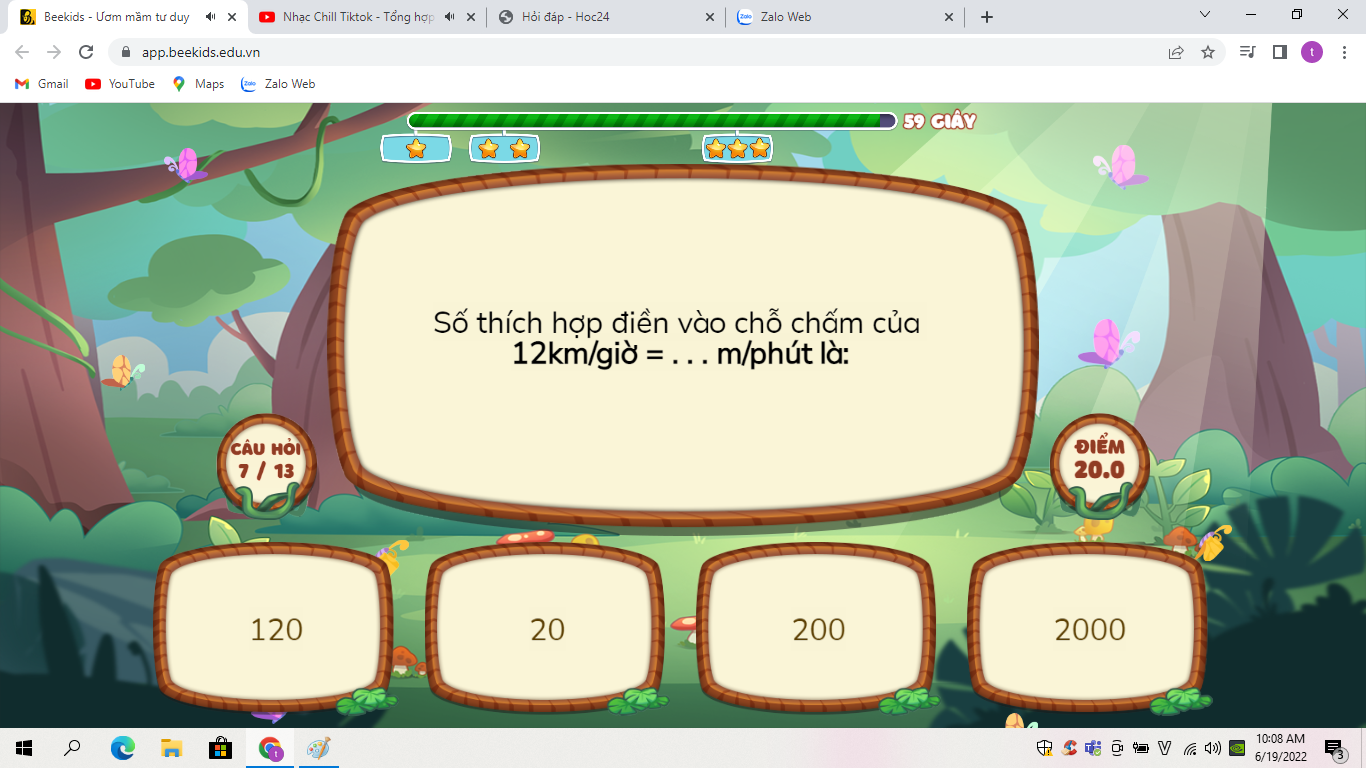Open network Wi-Fi tray icon
Image resolution: width=1366 pixels, height=768 pixels.
1190,748
